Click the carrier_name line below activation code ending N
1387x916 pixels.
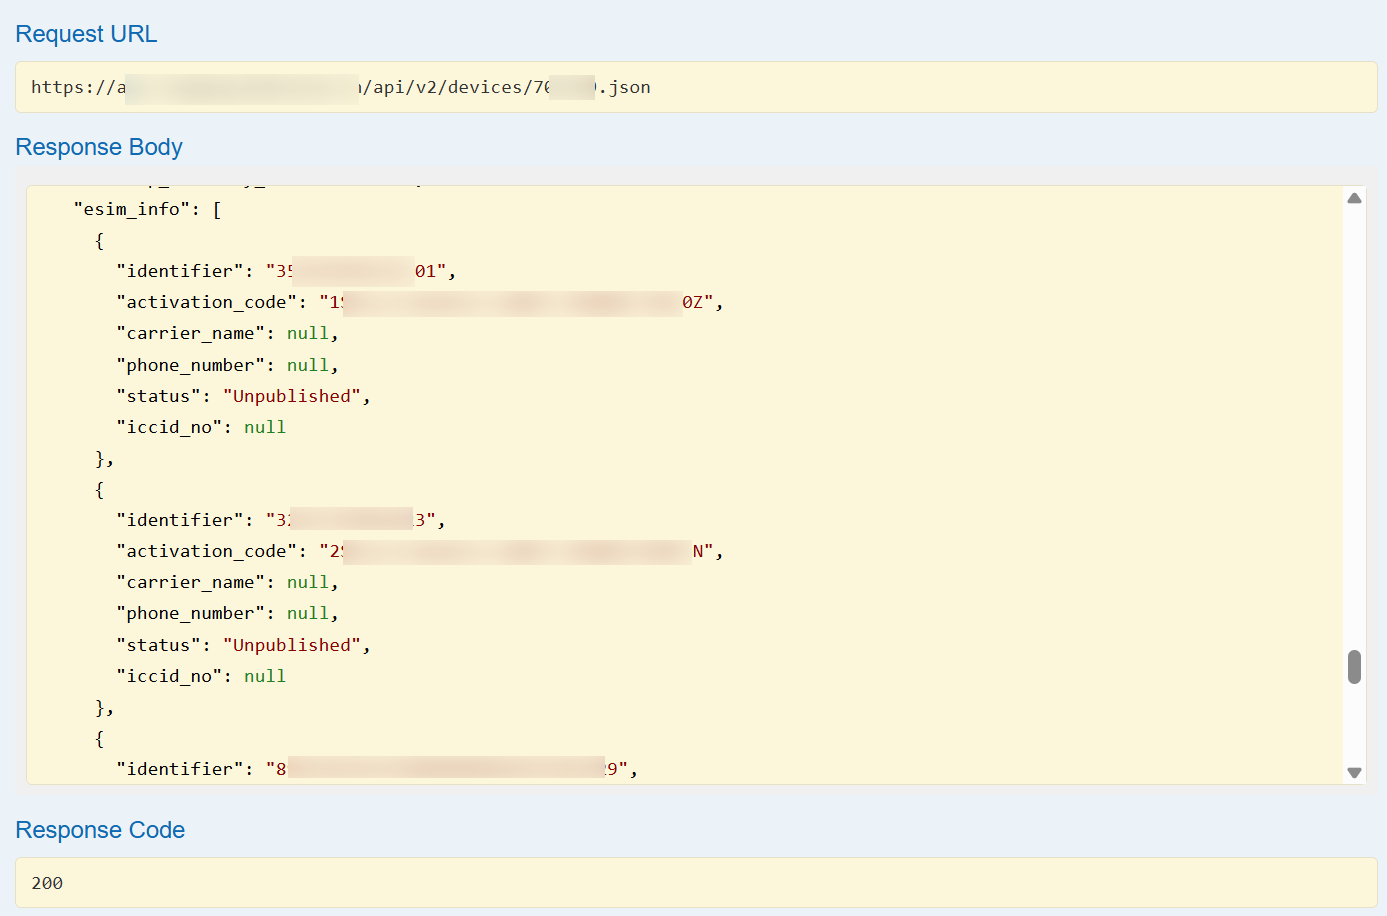(227, 582)
